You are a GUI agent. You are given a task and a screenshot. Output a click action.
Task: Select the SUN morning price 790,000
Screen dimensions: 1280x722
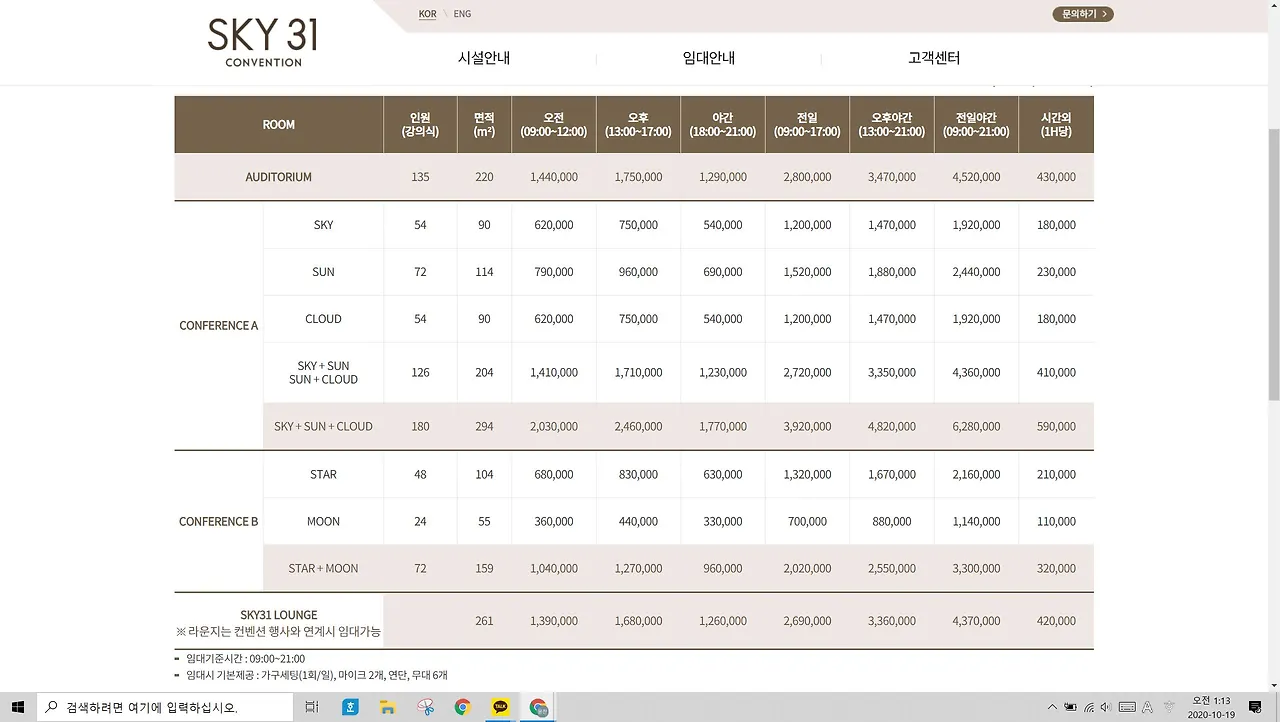[554, 272]
